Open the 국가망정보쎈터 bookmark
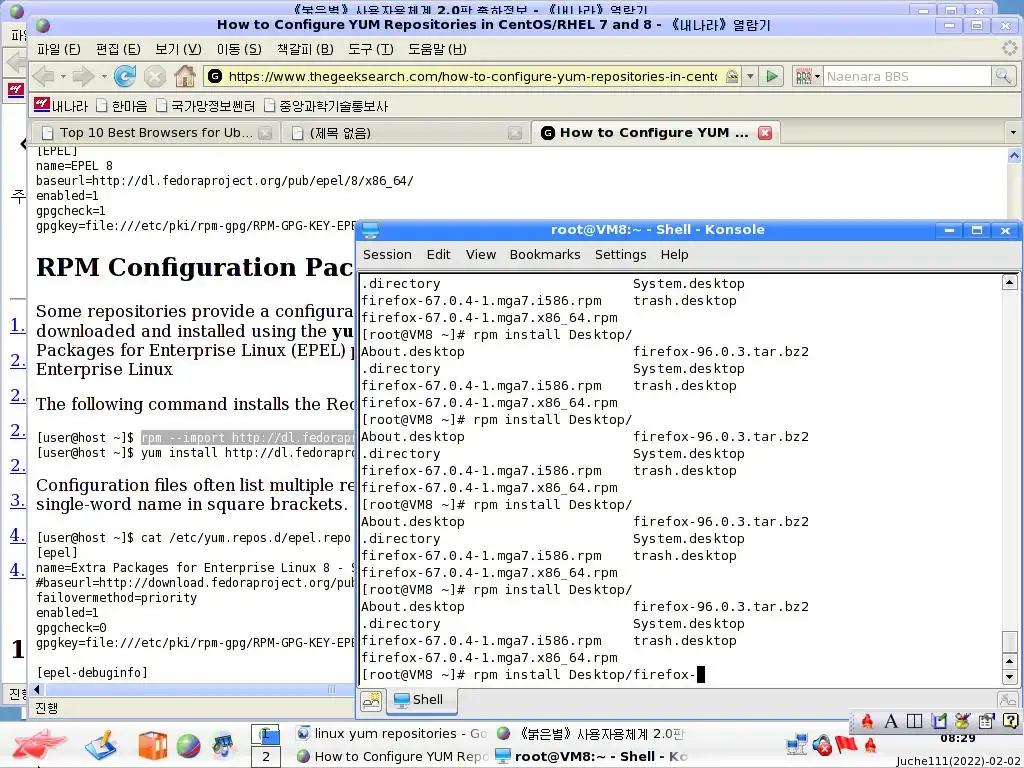The height and width of the screenshot is (768, 1024). pyautogui.click(x=205, y=106)
